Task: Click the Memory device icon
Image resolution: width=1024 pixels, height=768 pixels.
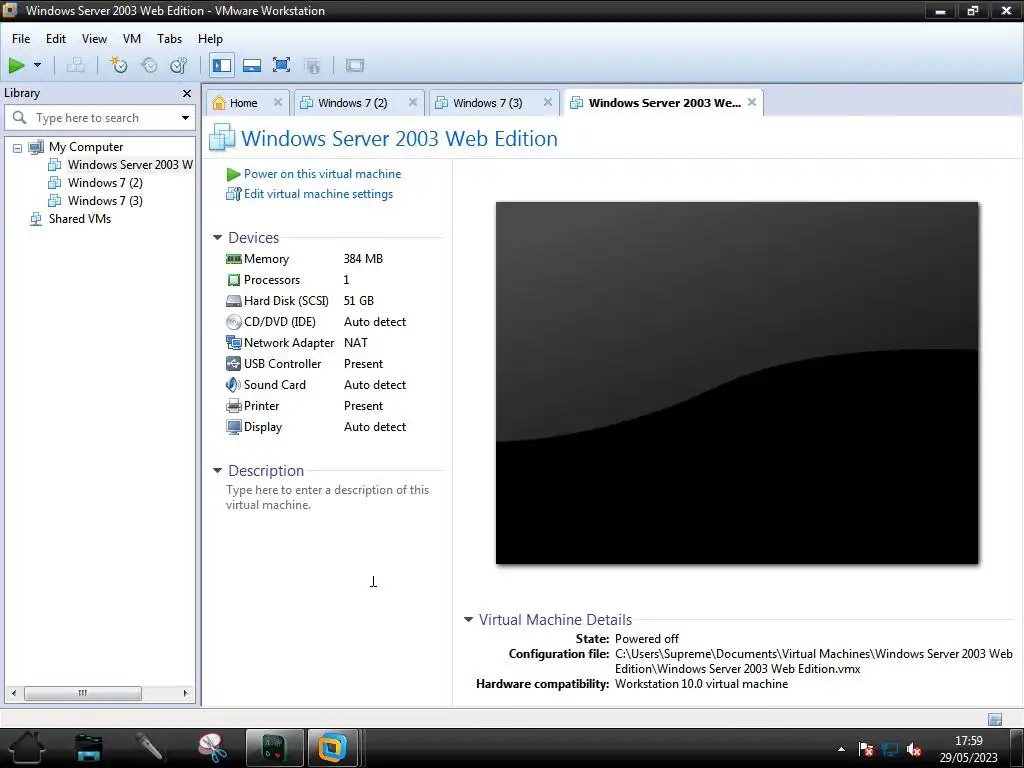Action: (x=233, y=259)
